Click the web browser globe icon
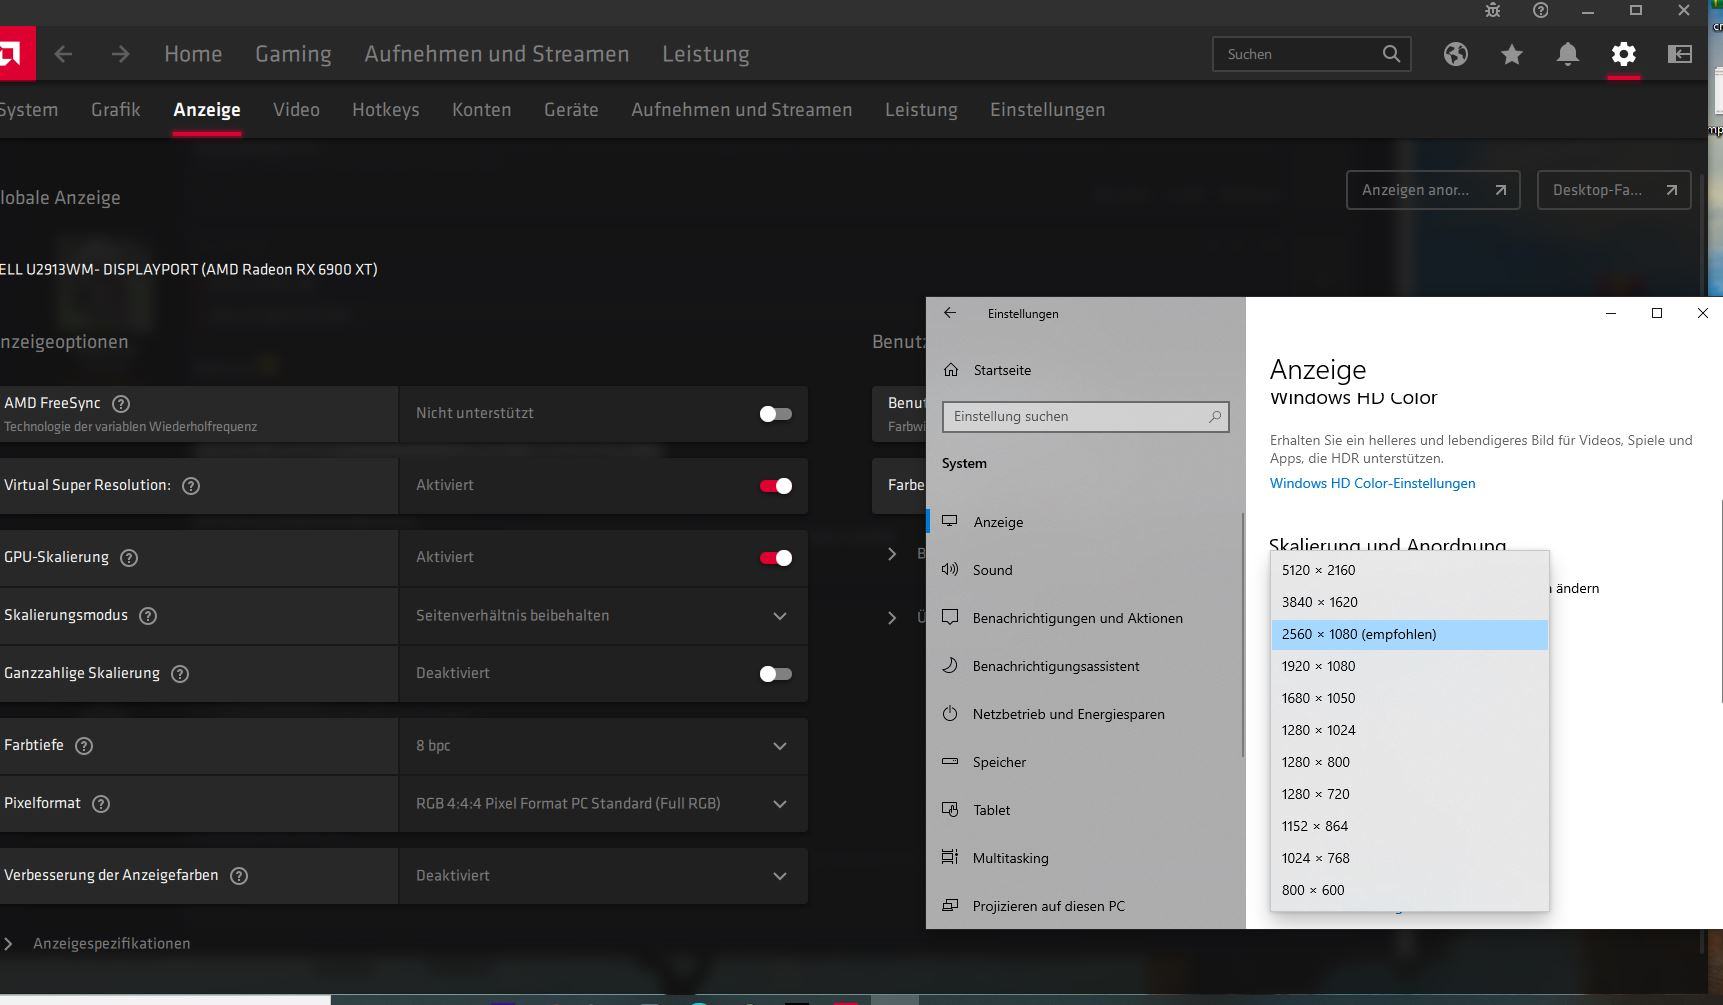This screenshot has width=1723, height=1005. coord(1455,54)
